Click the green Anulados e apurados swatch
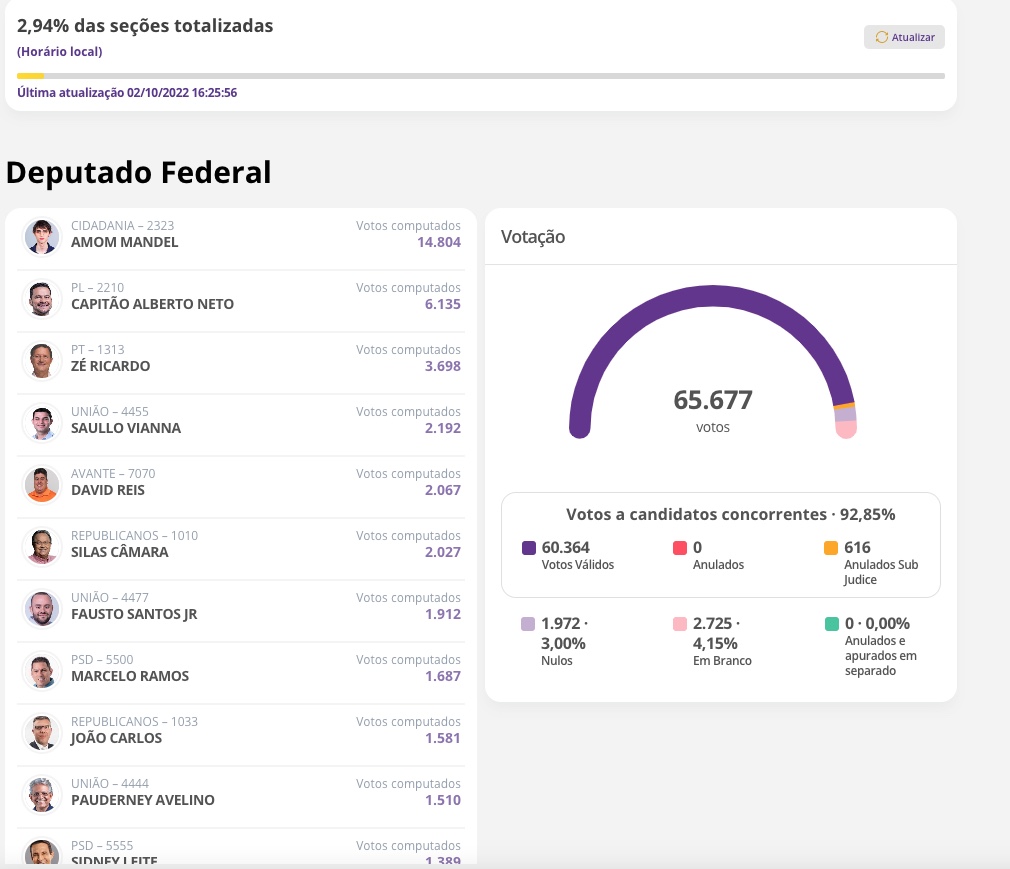1010x869 pixels. [832, 624]
